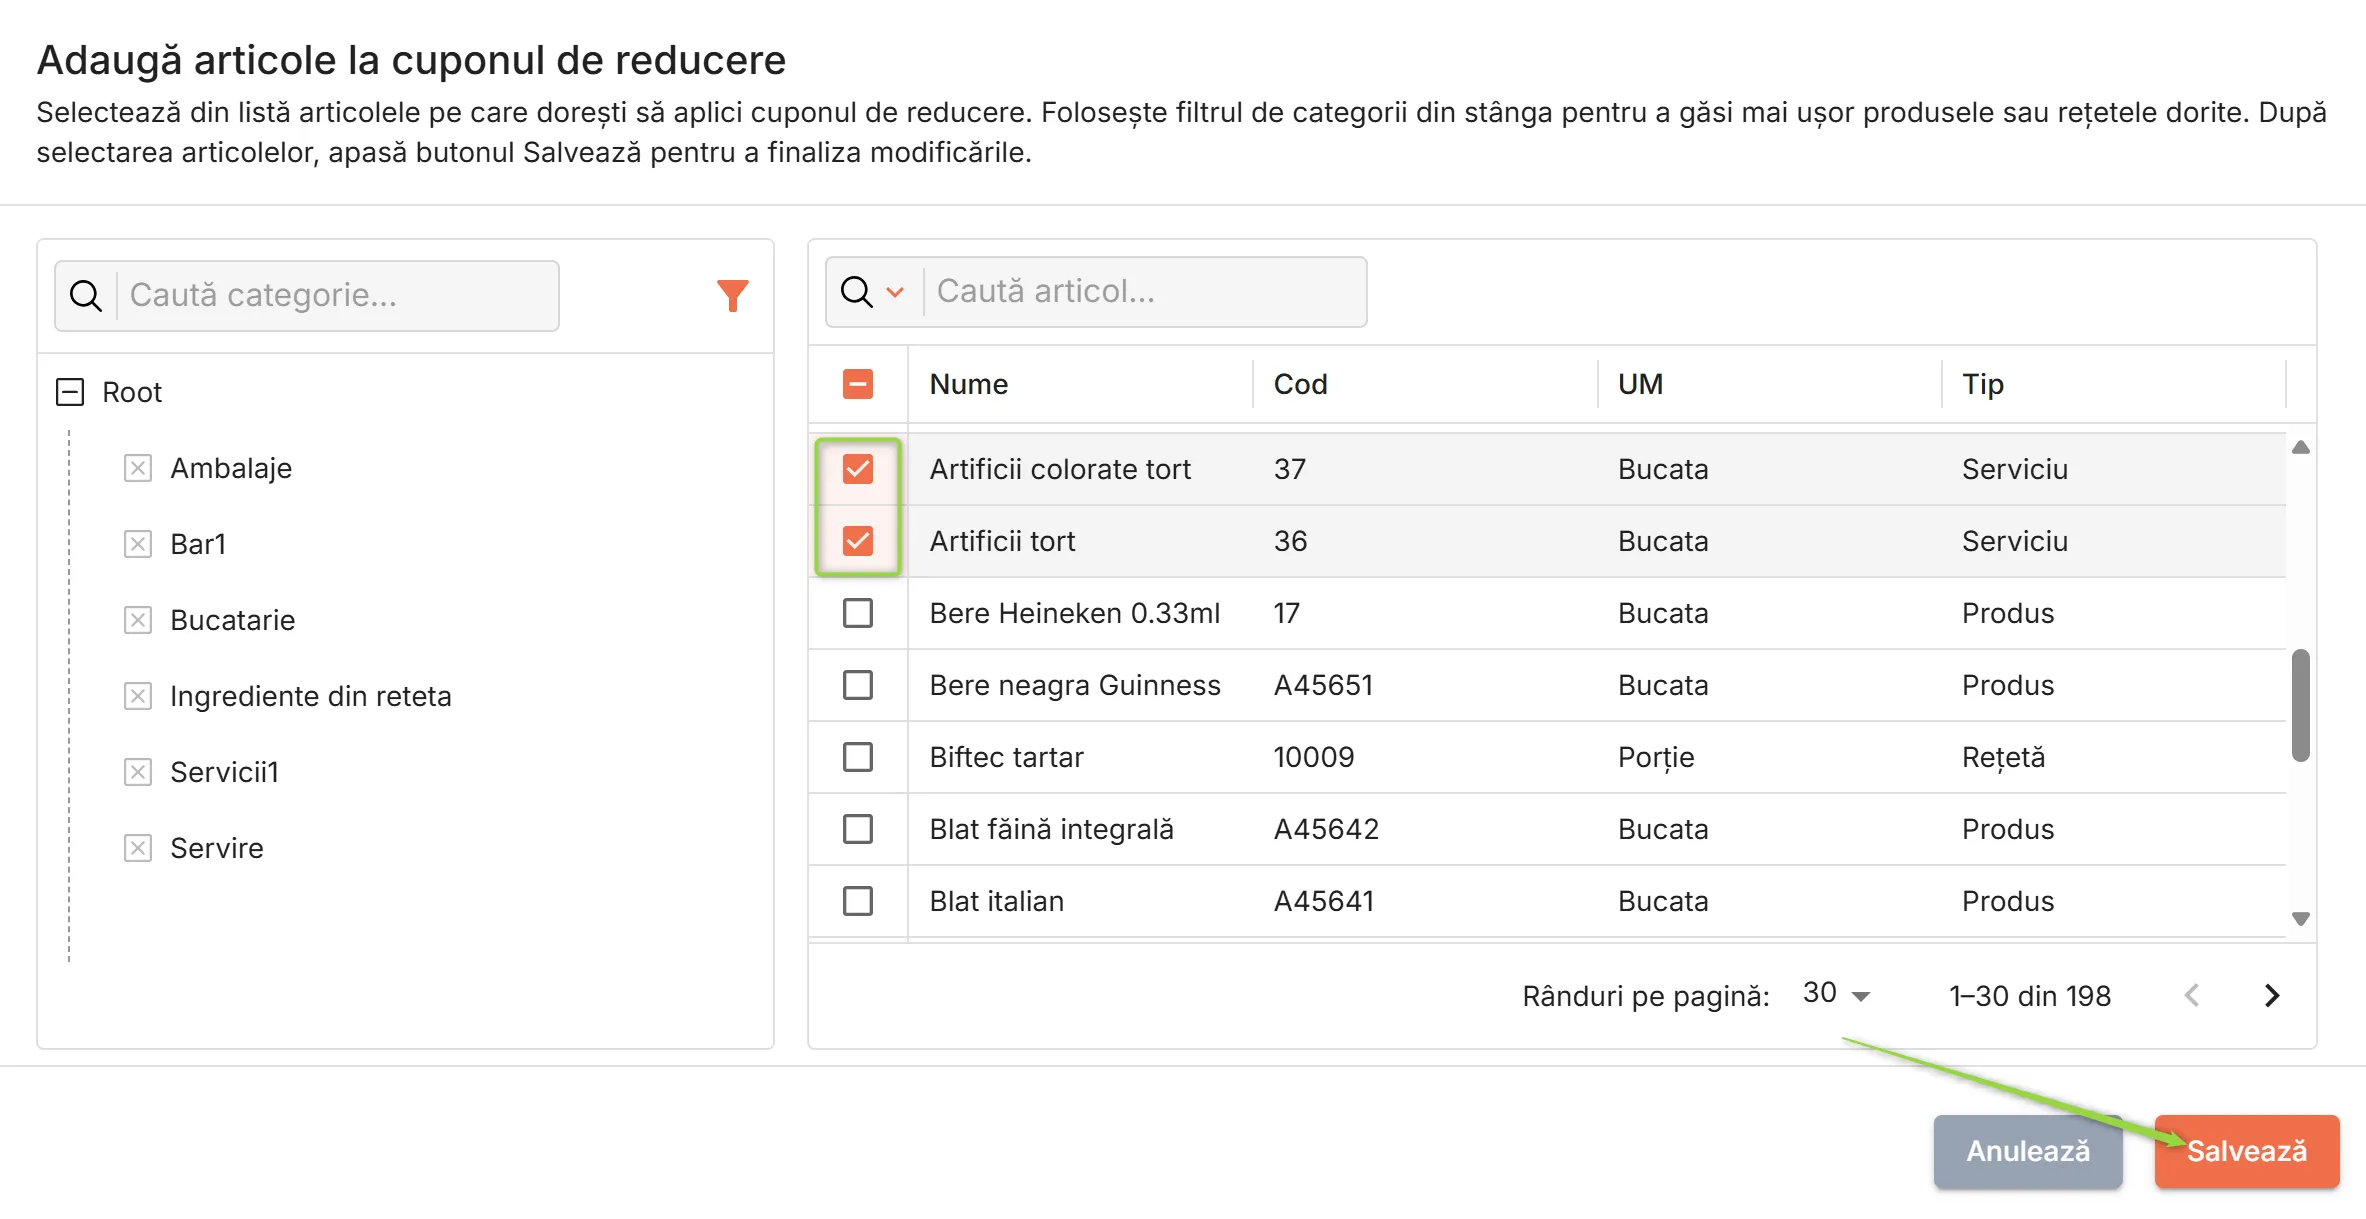Click the orange category filter funnel icon
This screenshot has height=1219, width=2366.
pos(732,295)
